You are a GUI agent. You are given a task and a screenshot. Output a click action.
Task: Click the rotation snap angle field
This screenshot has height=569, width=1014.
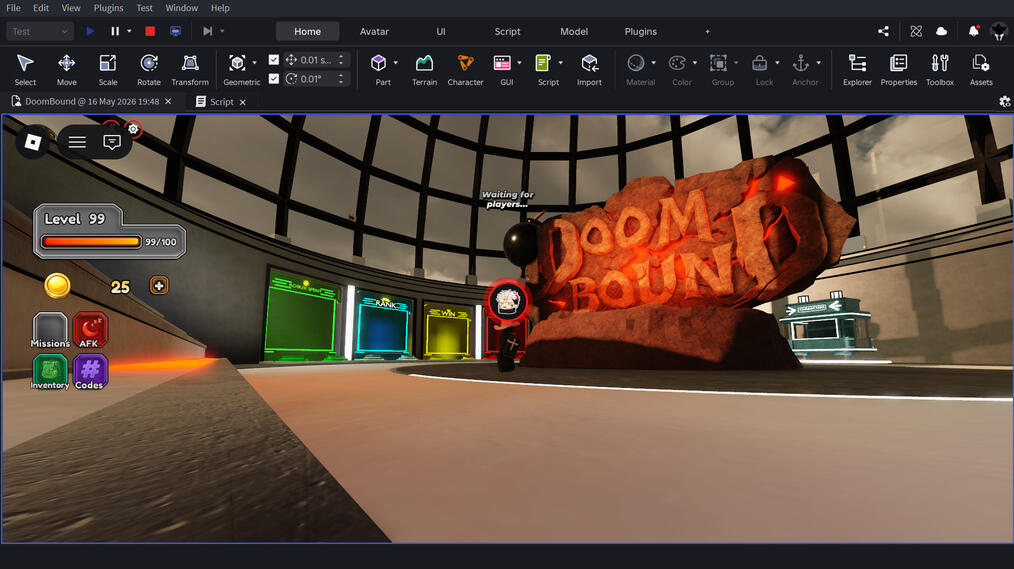pos(316,78)
